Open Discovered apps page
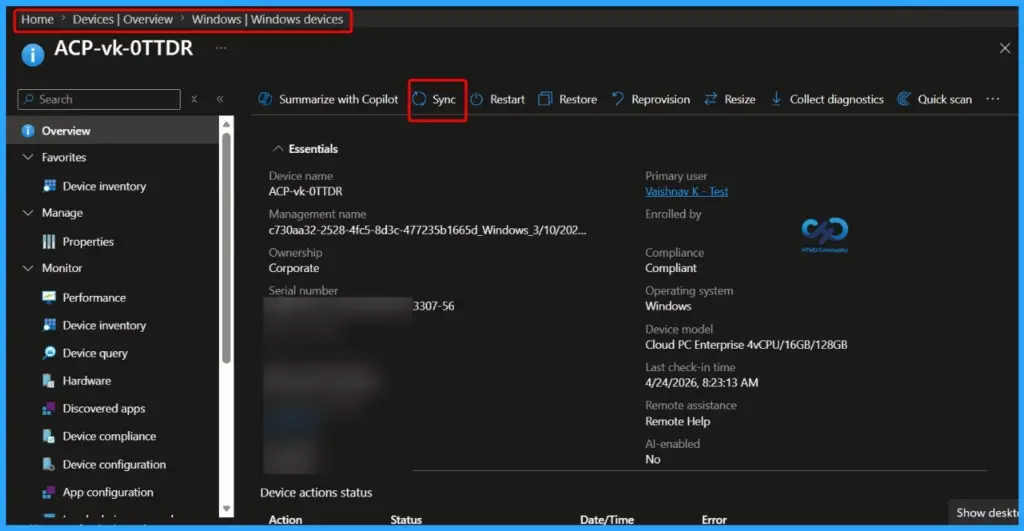The image size is (1024, 531). click(104, 409)
